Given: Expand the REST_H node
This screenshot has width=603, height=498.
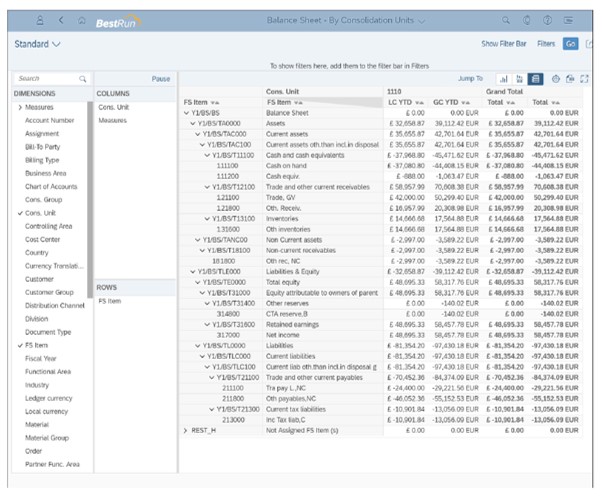Looking at the screenshot, I should 186,430.
